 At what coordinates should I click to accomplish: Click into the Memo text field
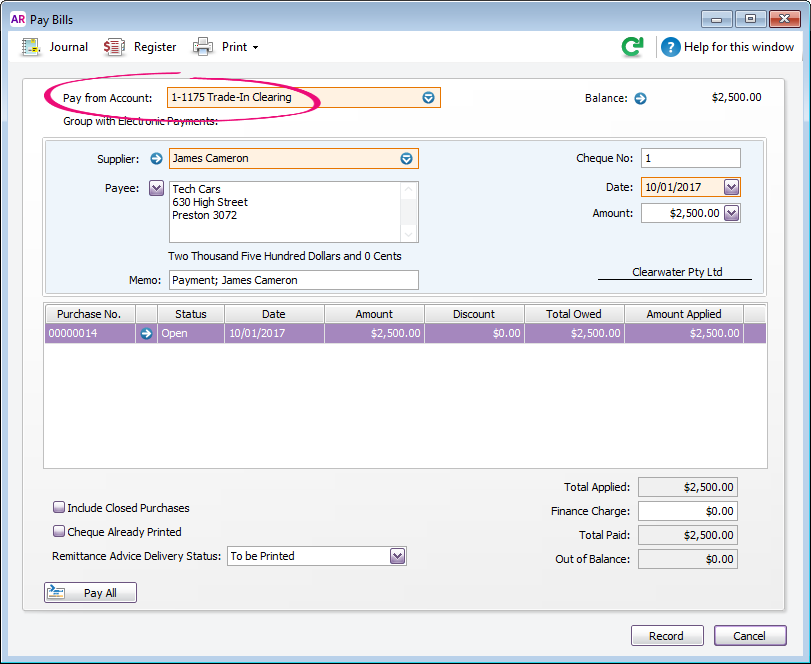[293, 280]
